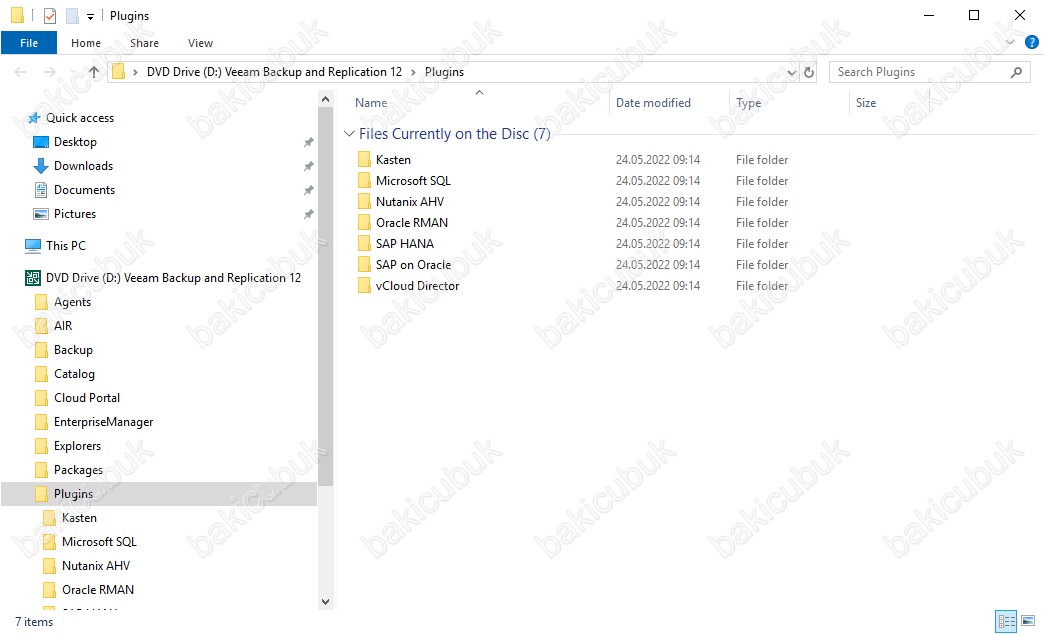The width and height of the screenshot is (1044, 634).
Task: Open Microsoft SQL subfolder in navigation tree
Action: 99,541
